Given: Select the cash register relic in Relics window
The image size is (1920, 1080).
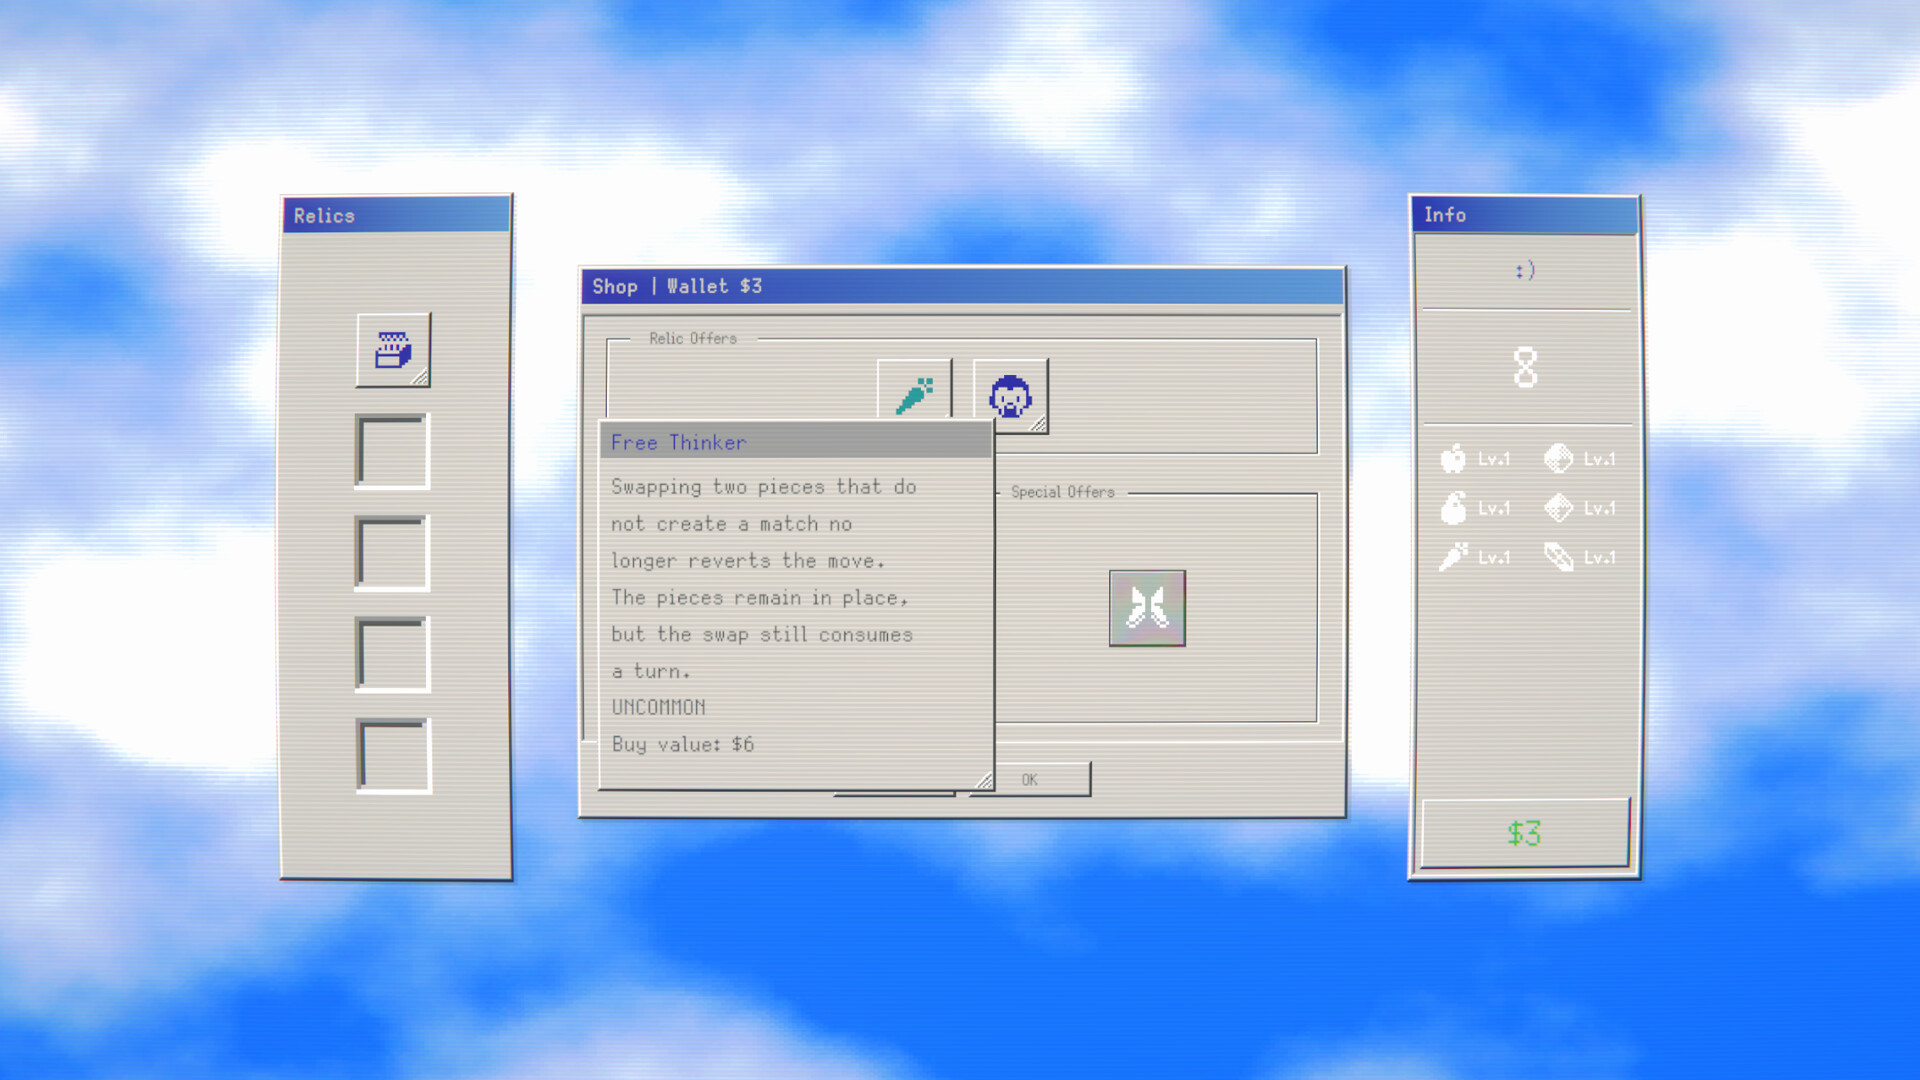Looking at the screenshot, I should 393,350.
